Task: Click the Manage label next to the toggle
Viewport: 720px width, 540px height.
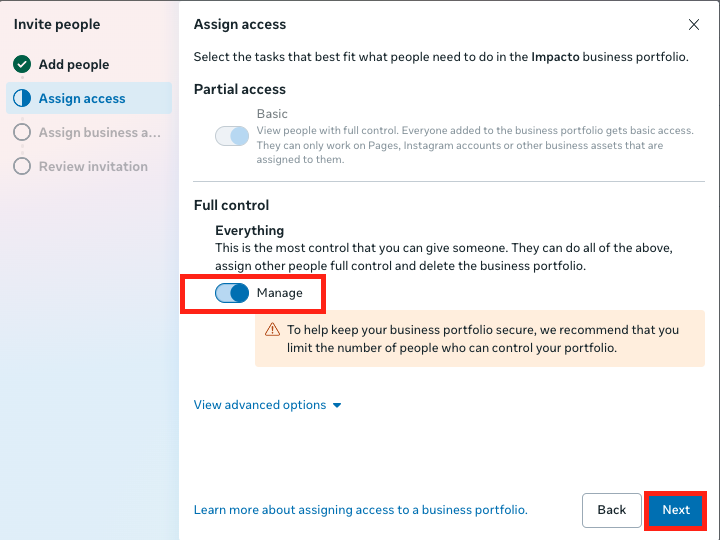Action: click(x=279, y=293)
